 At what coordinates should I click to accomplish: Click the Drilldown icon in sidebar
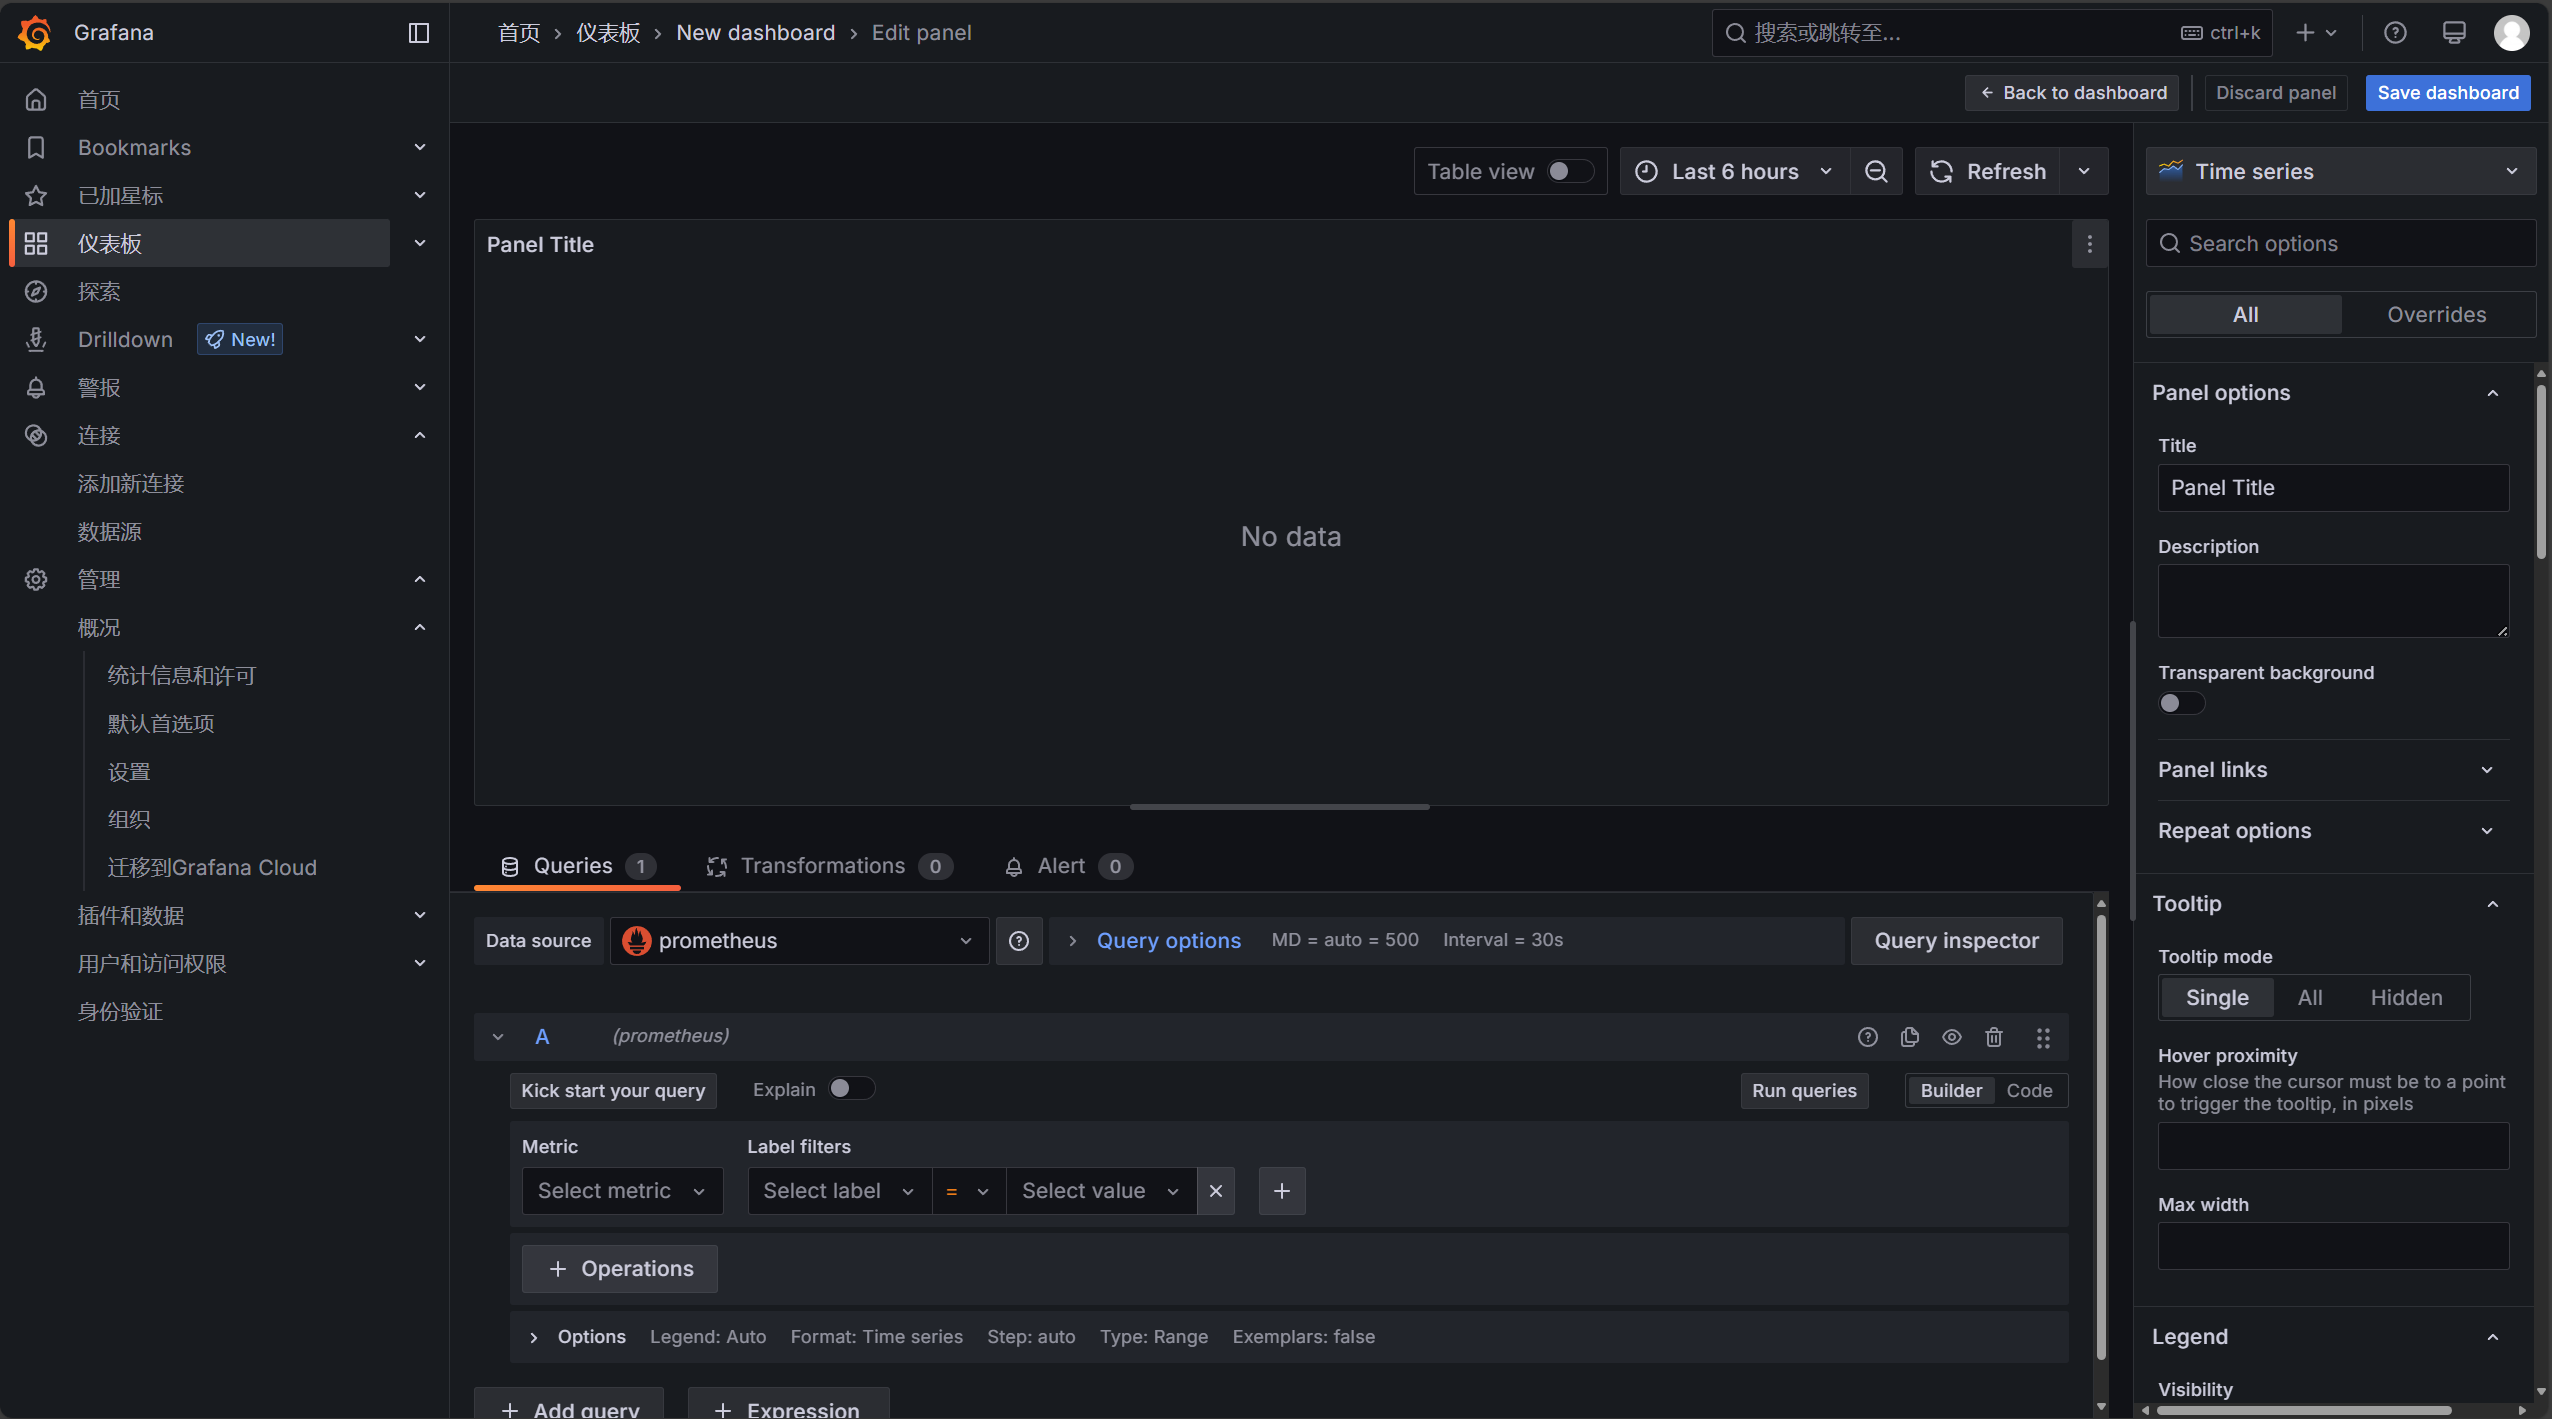(36, 340)
